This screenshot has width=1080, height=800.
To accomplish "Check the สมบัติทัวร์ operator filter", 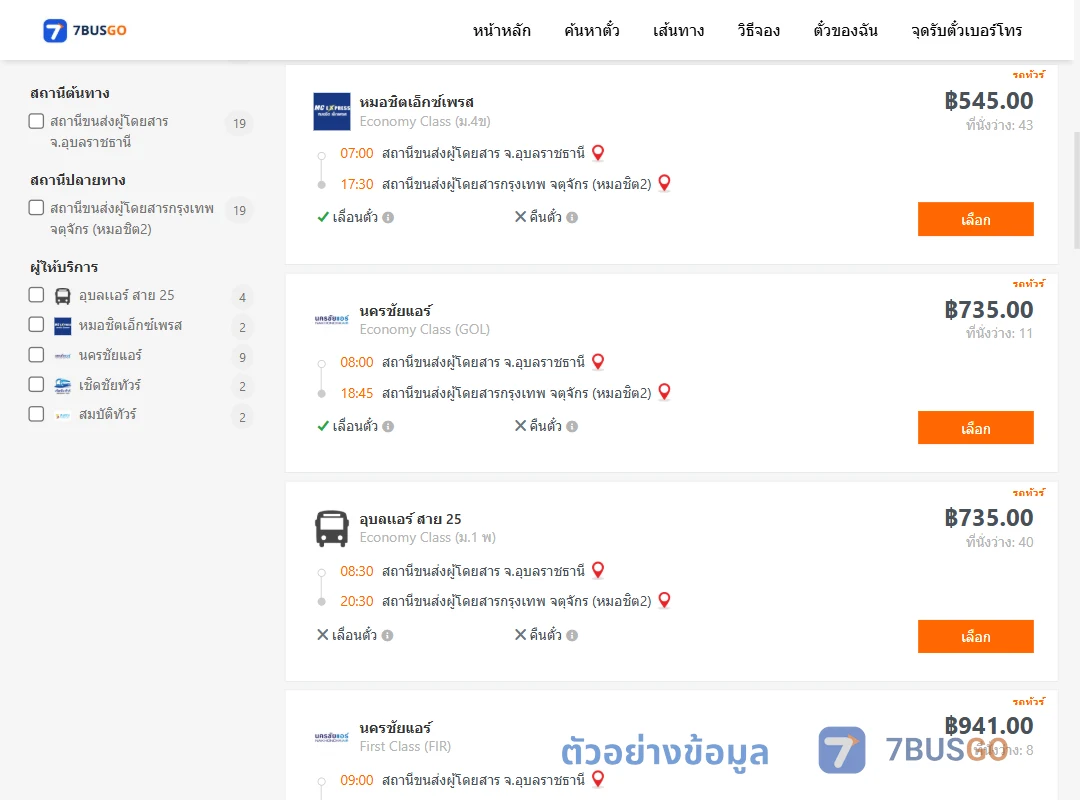I will pyautogui.click(x=37, y=414).
